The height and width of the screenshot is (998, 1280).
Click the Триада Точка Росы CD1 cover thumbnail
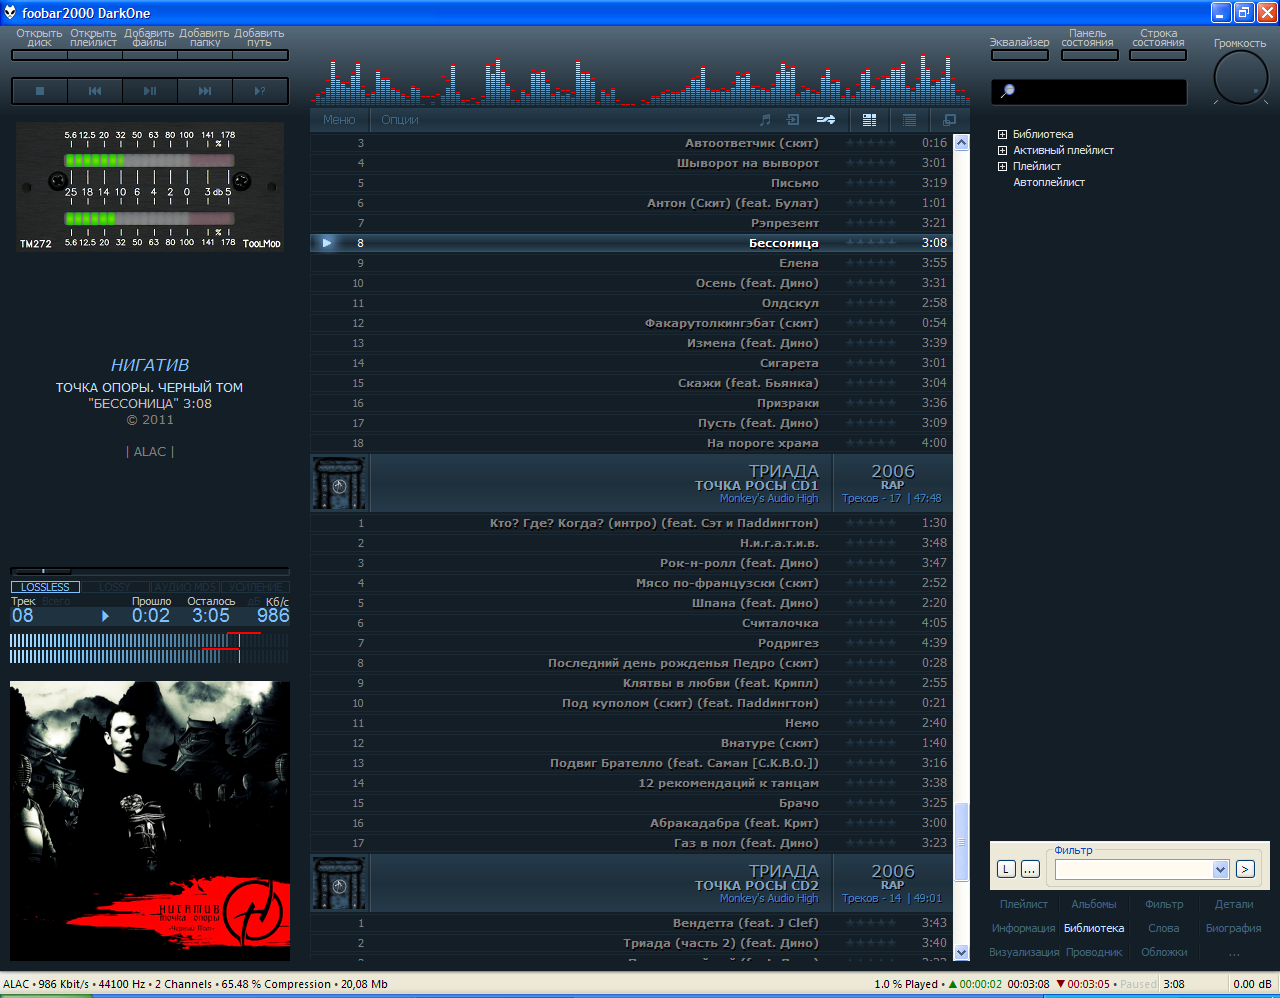(x=340, y=483)
